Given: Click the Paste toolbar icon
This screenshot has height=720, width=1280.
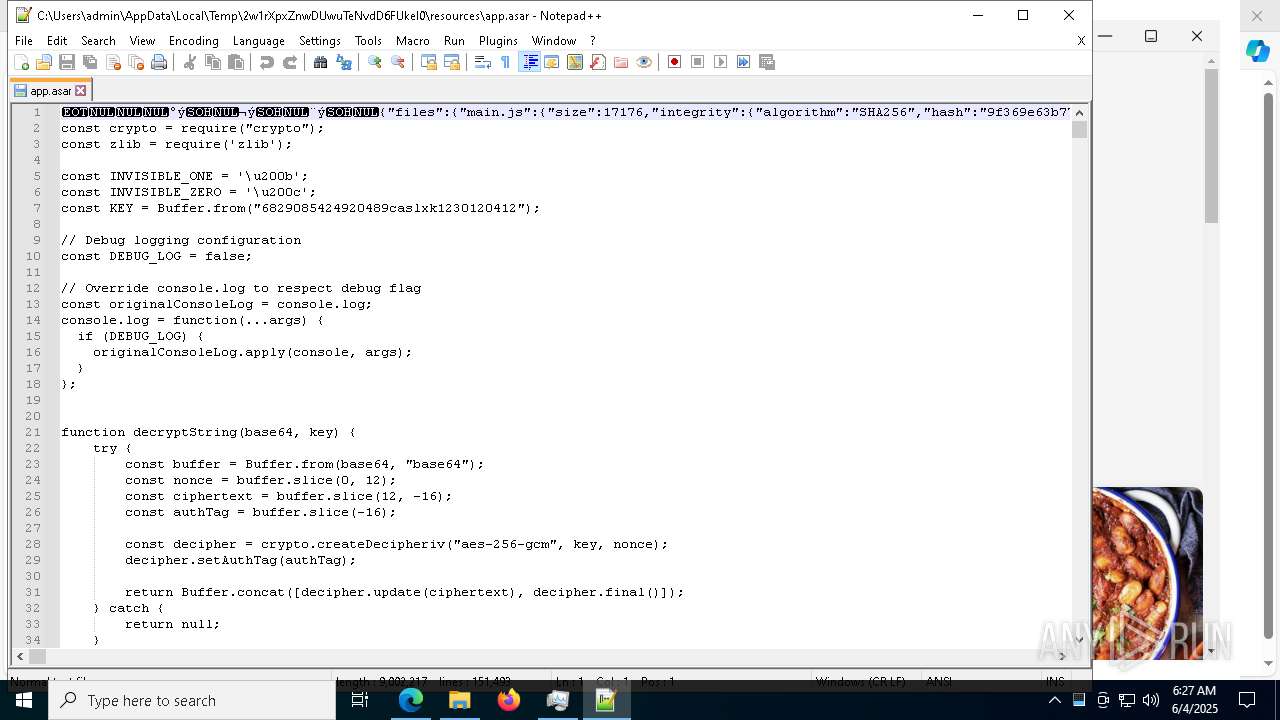Looking at the screenshot, I should (x=236, y=62).
